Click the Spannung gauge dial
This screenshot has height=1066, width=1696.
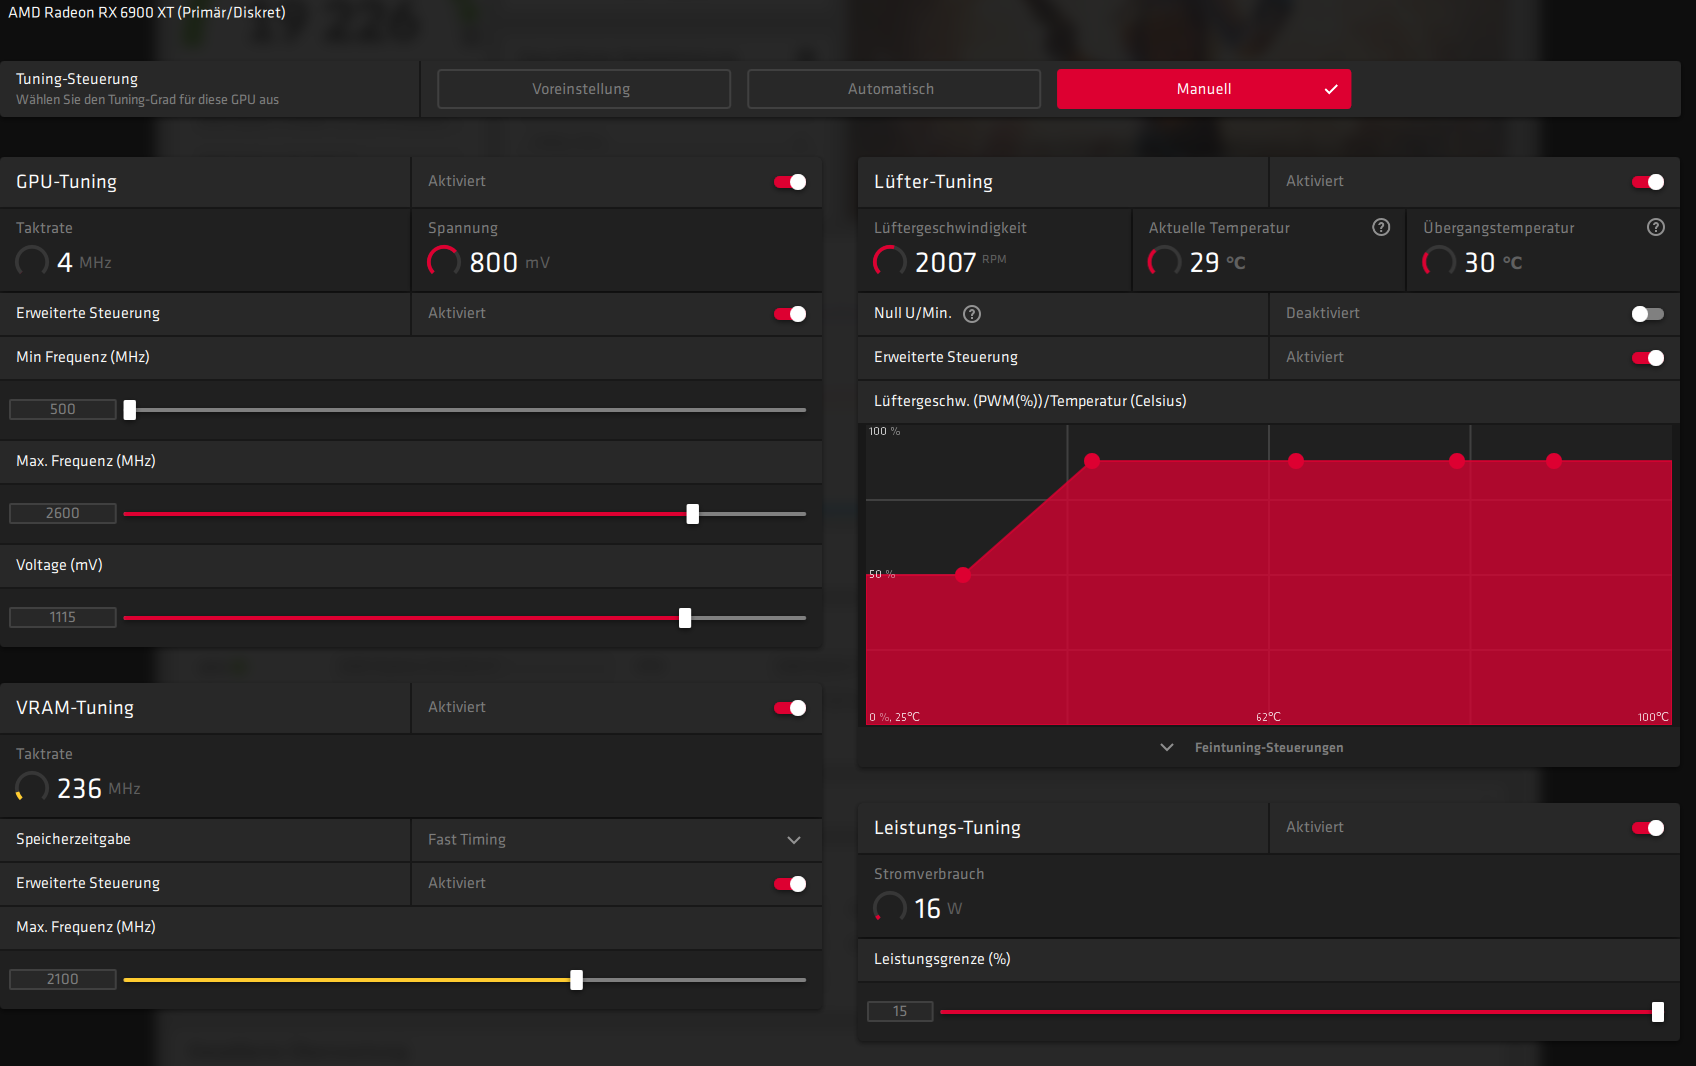pyautogui.click(x=444, y=262)
